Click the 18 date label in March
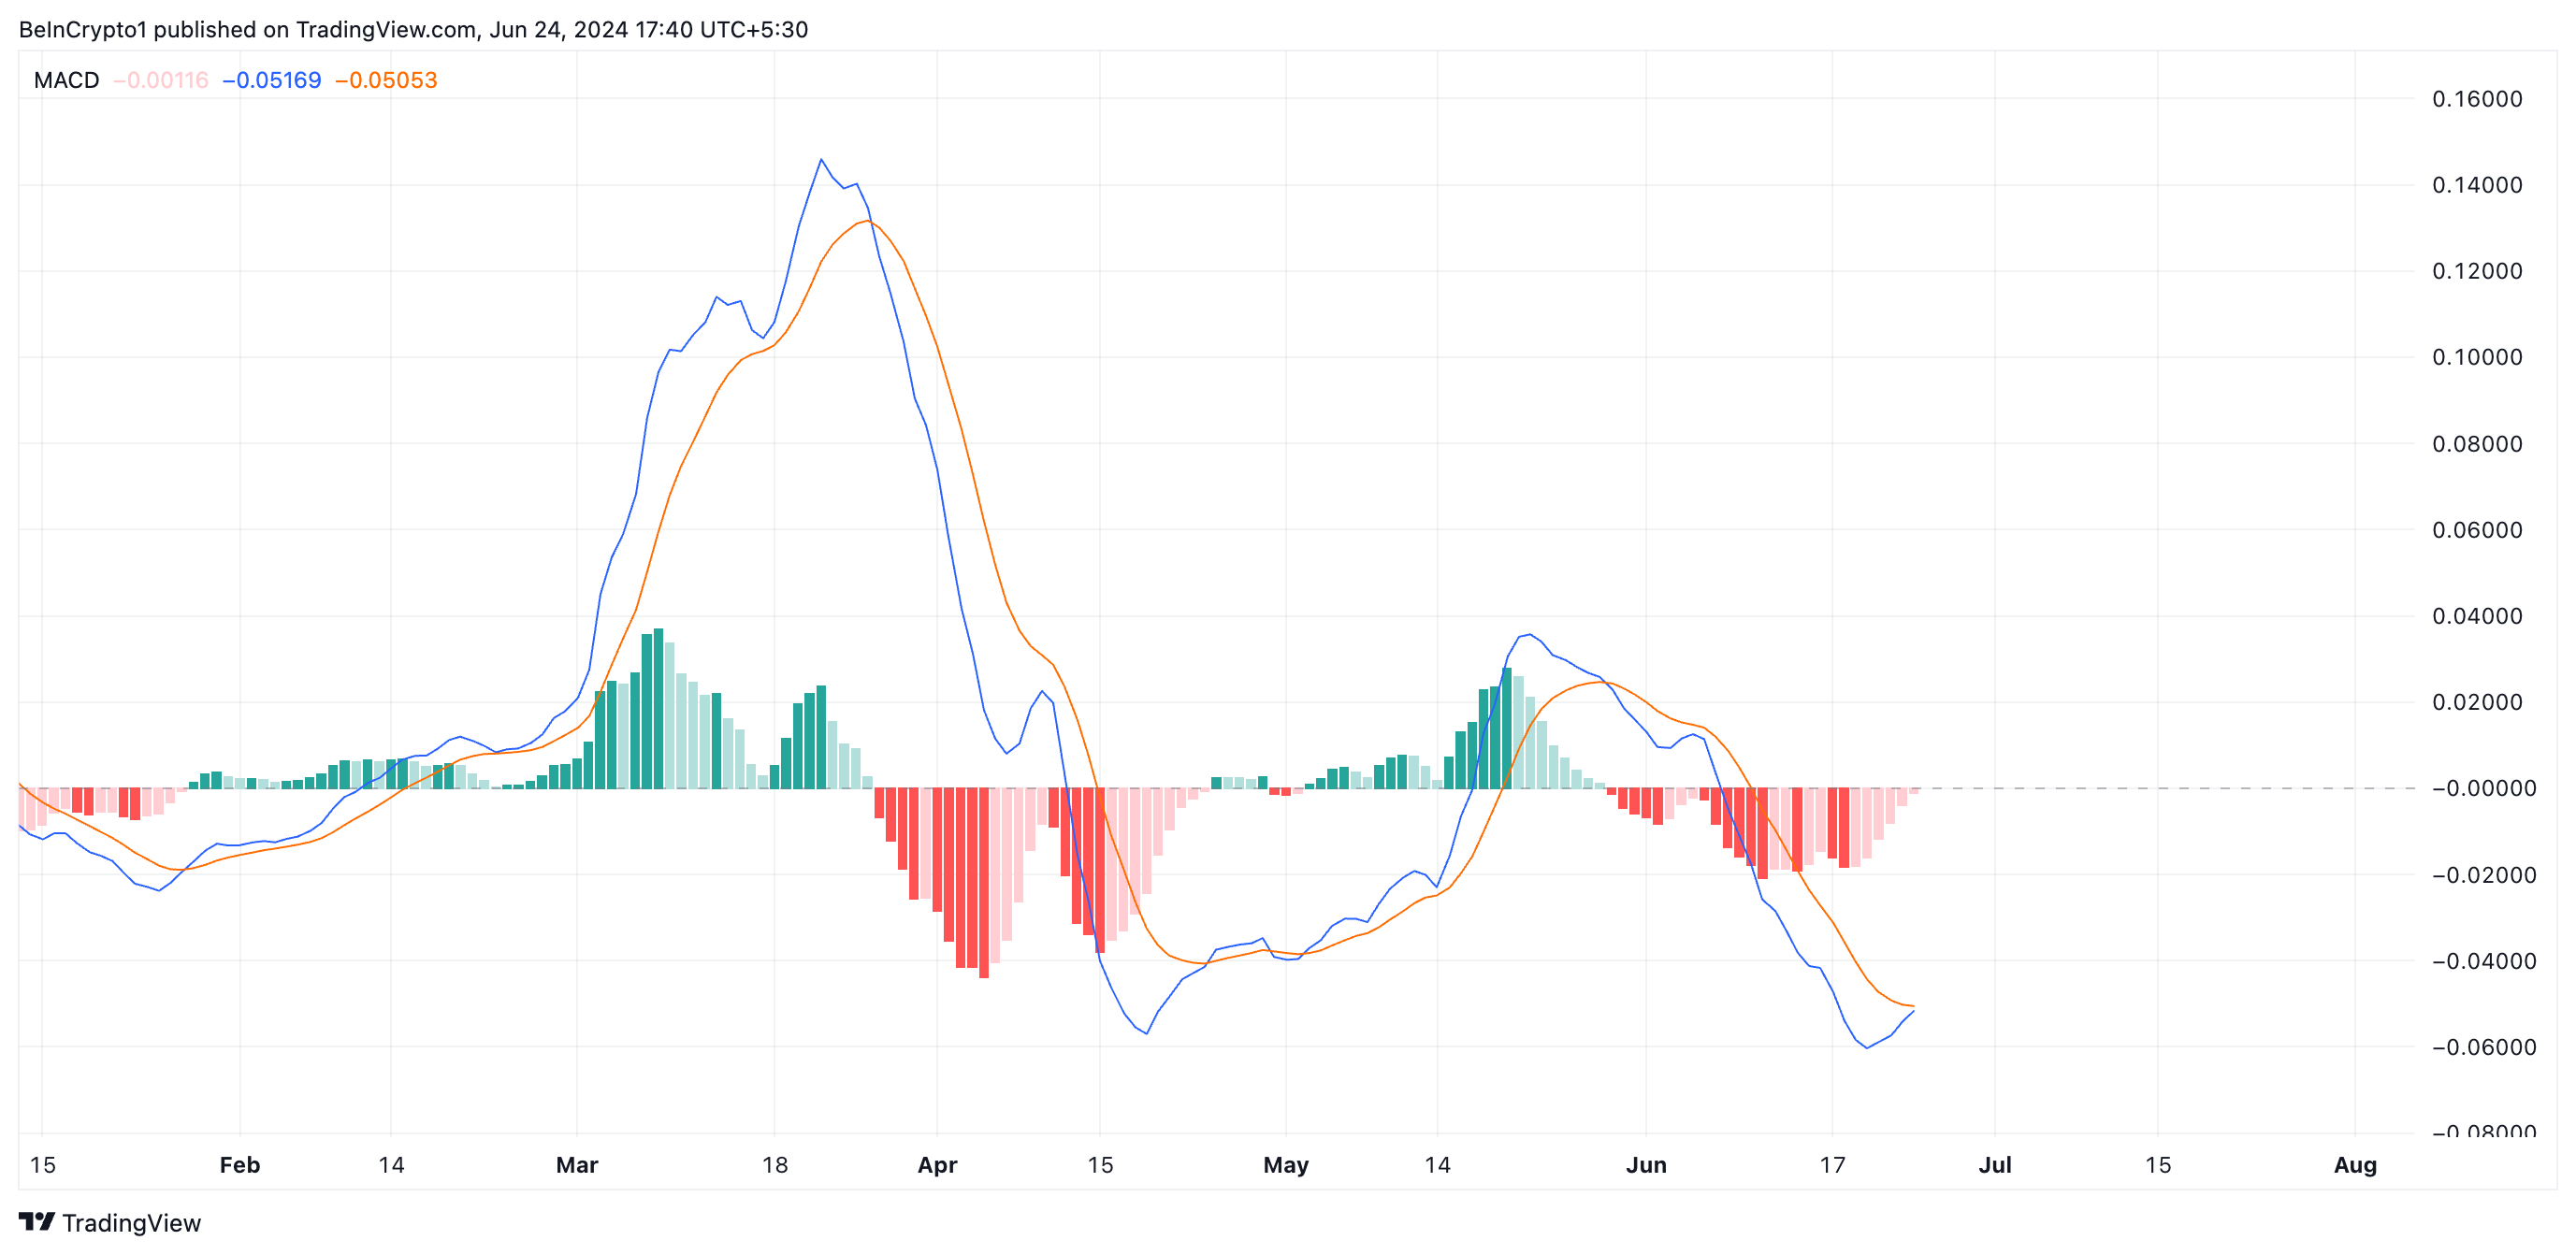Viewport: 2576px width, 1255px height. 775,1165
